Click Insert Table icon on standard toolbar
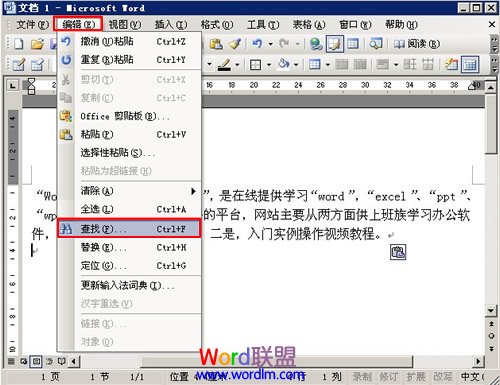 353,44
